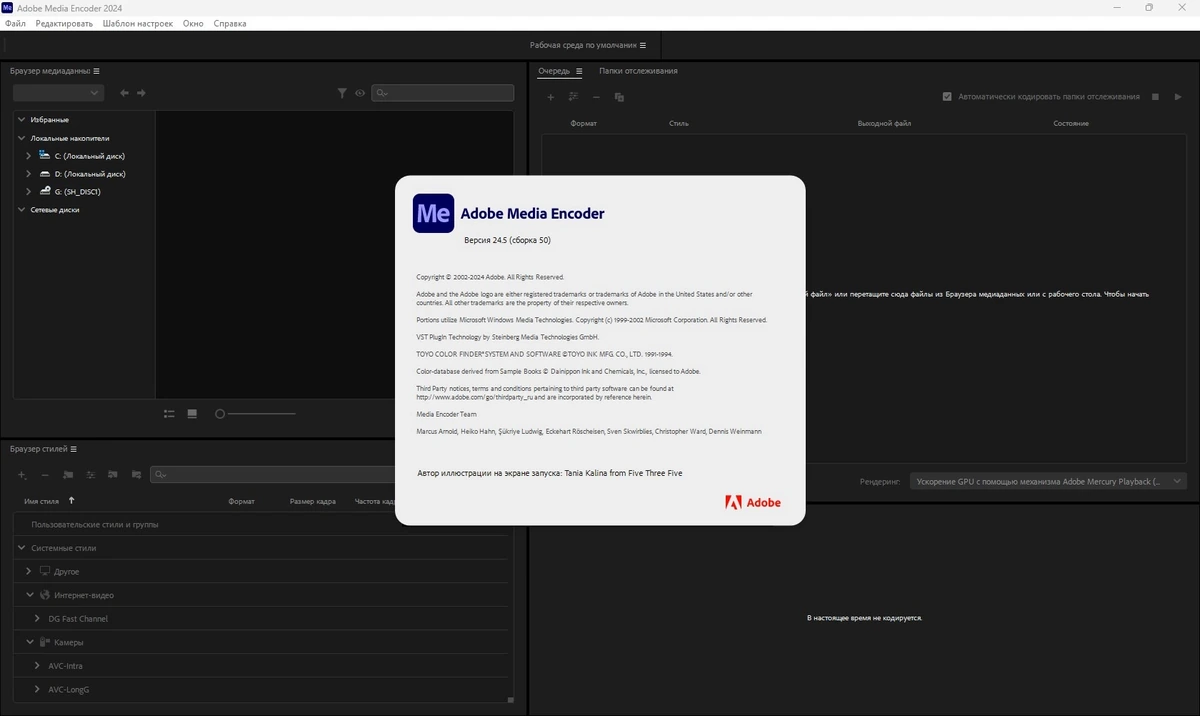Open the Шаблон настроек menu
This screenshot has width=1200, height=716.
(x=138, y=23)
